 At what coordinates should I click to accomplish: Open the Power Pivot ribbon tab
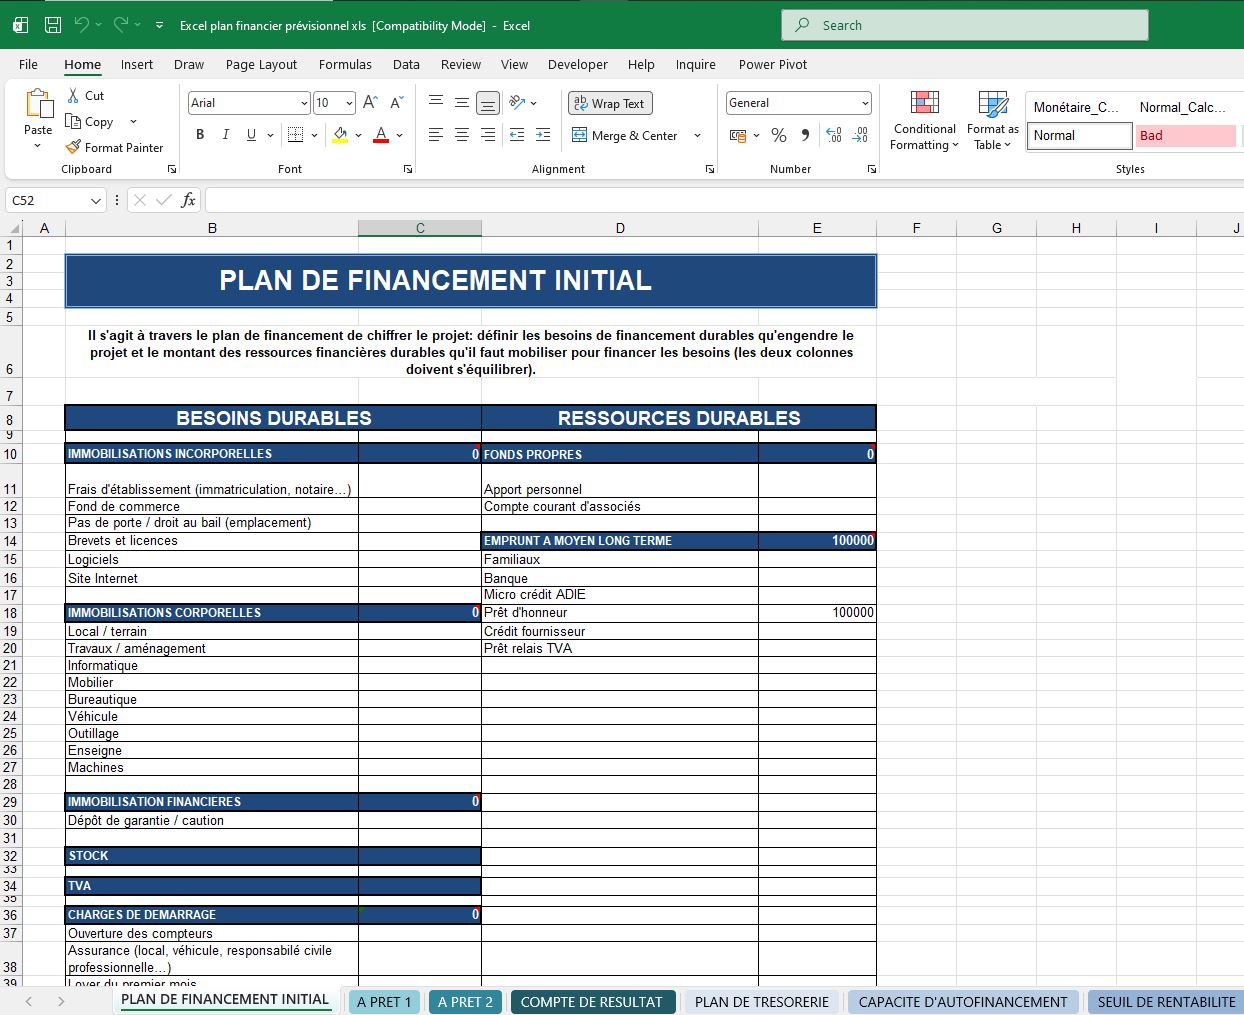[x=773, y=64]
